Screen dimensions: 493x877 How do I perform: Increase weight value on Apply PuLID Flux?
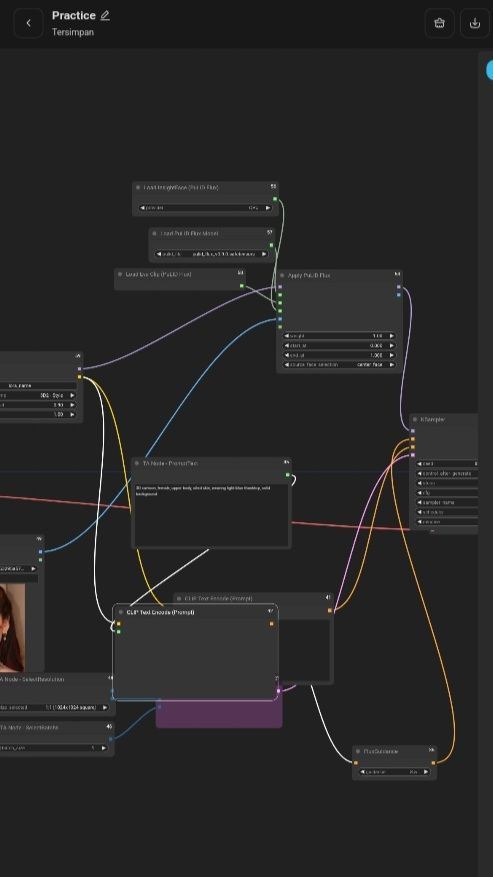point(392,336)
